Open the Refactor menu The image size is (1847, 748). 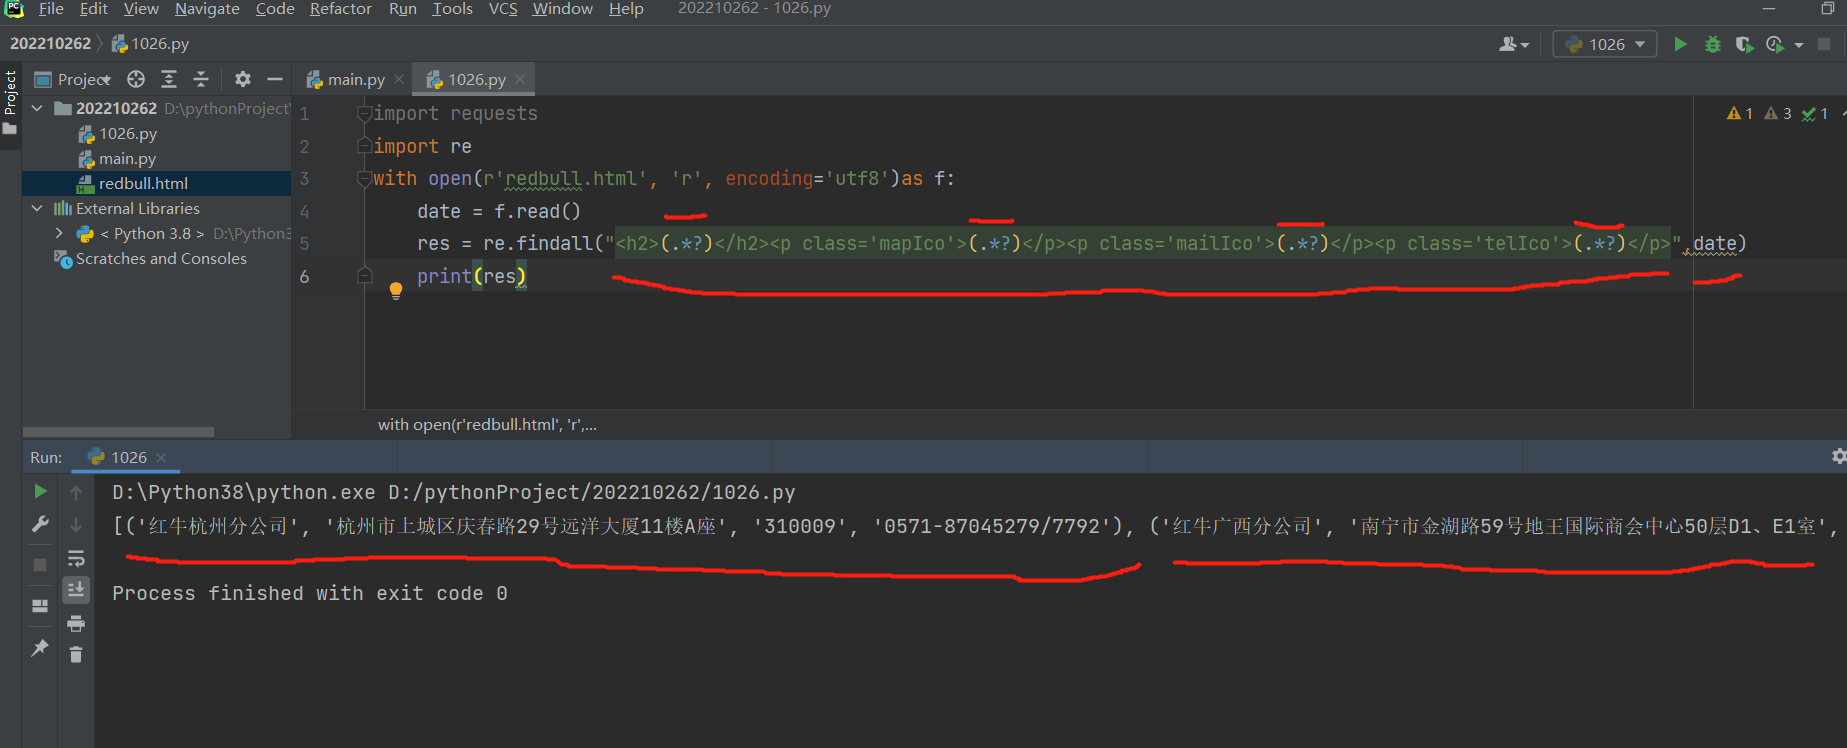pos(340,9)
